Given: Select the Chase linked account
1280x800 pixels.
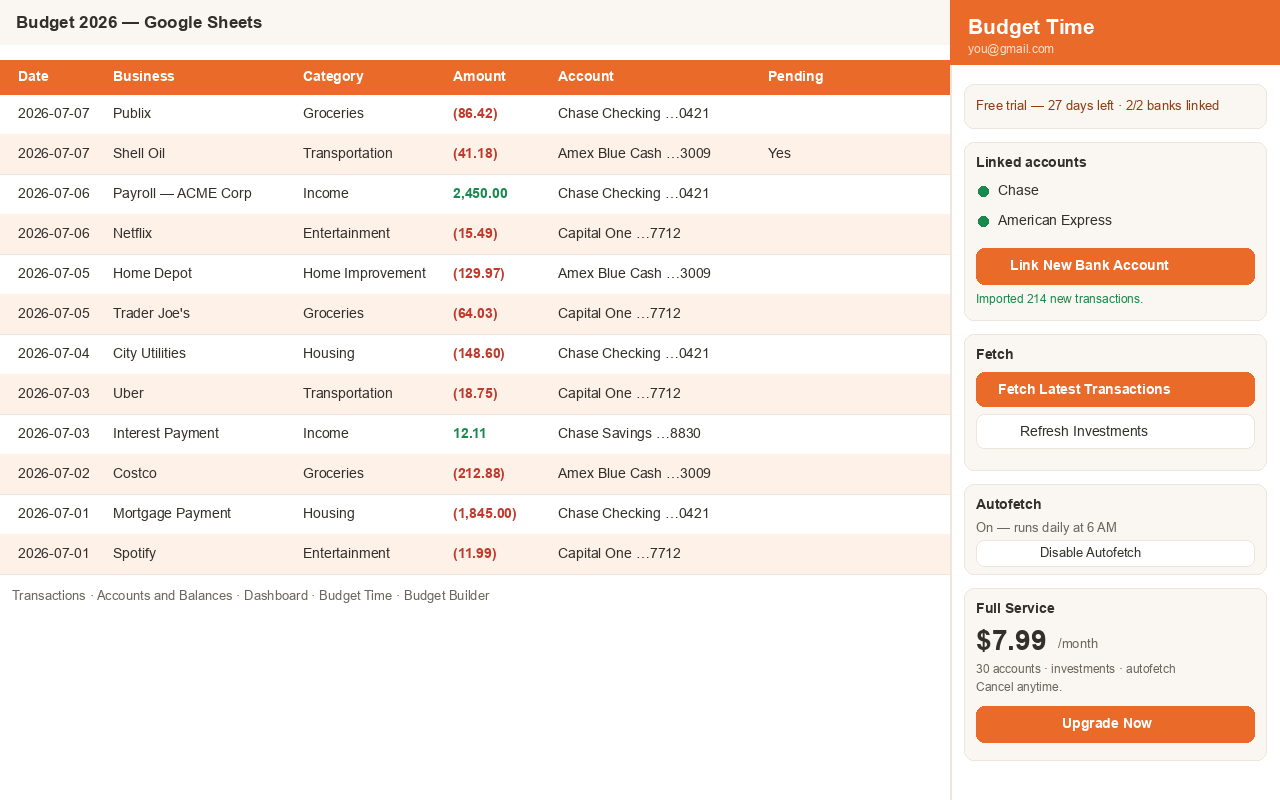Looking at the screenshot, I should click(1018, 191).
